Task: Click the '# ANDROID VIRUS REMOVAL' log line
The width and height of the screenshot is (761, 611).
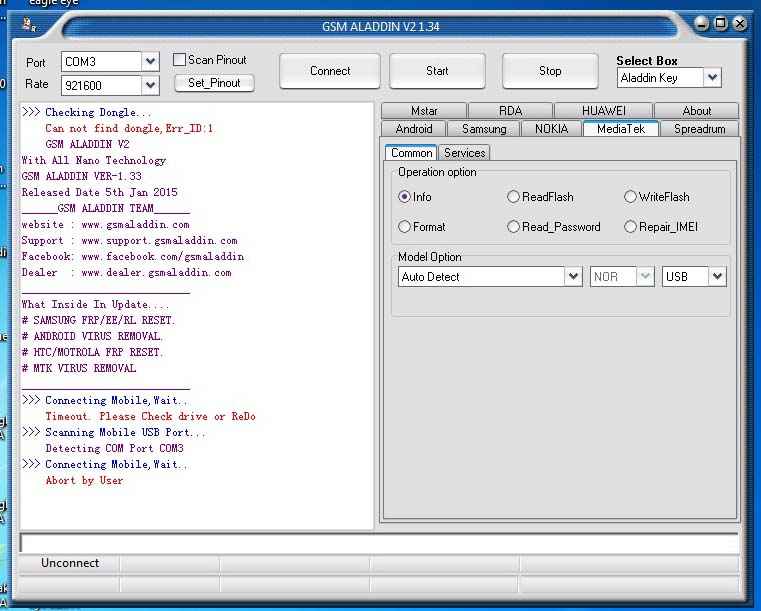Action: [92, 336]
